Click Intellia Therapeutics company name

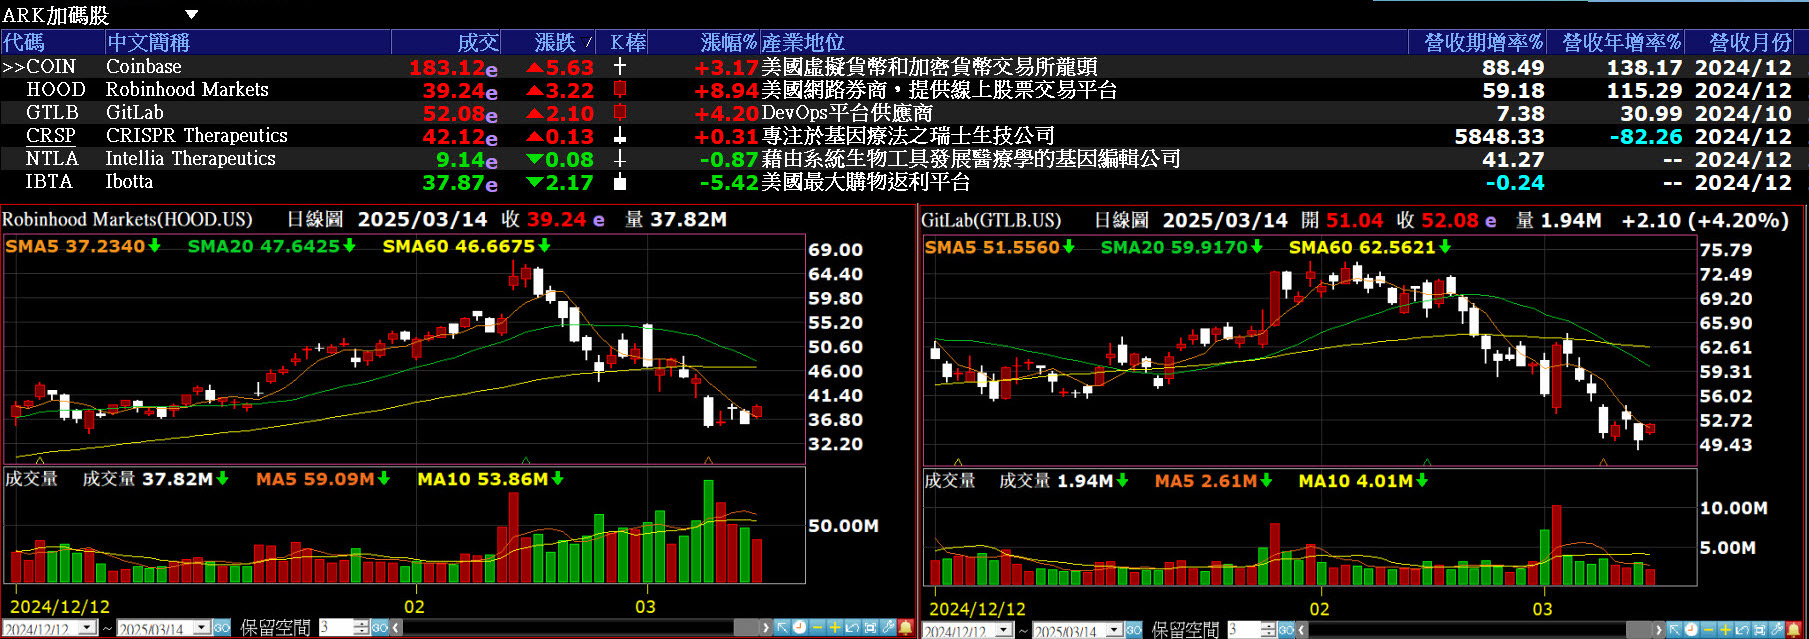191,158
